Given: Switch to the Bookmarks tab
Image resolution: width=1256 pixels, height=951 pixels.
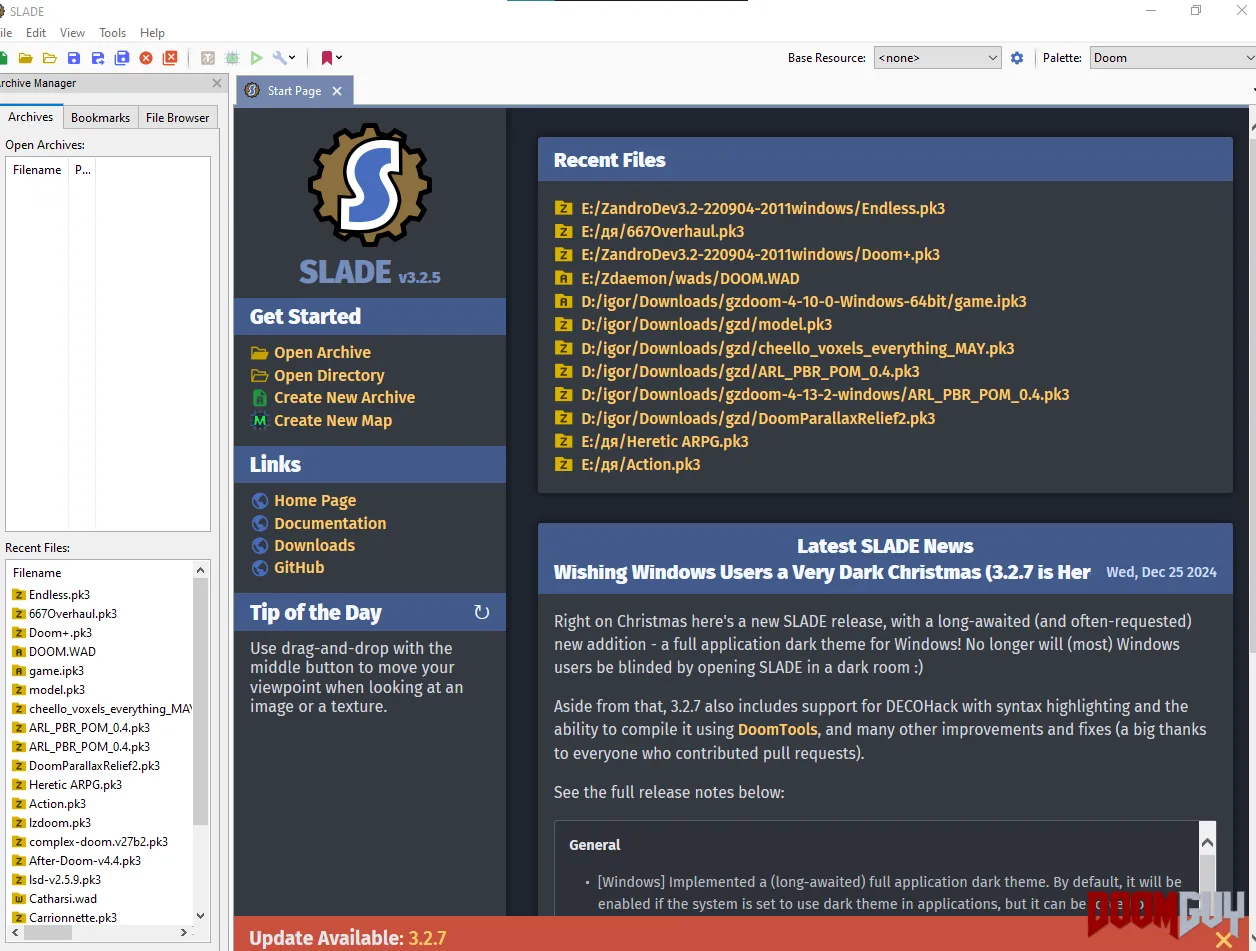Looking at the screenshot, I should coord(100,118).
